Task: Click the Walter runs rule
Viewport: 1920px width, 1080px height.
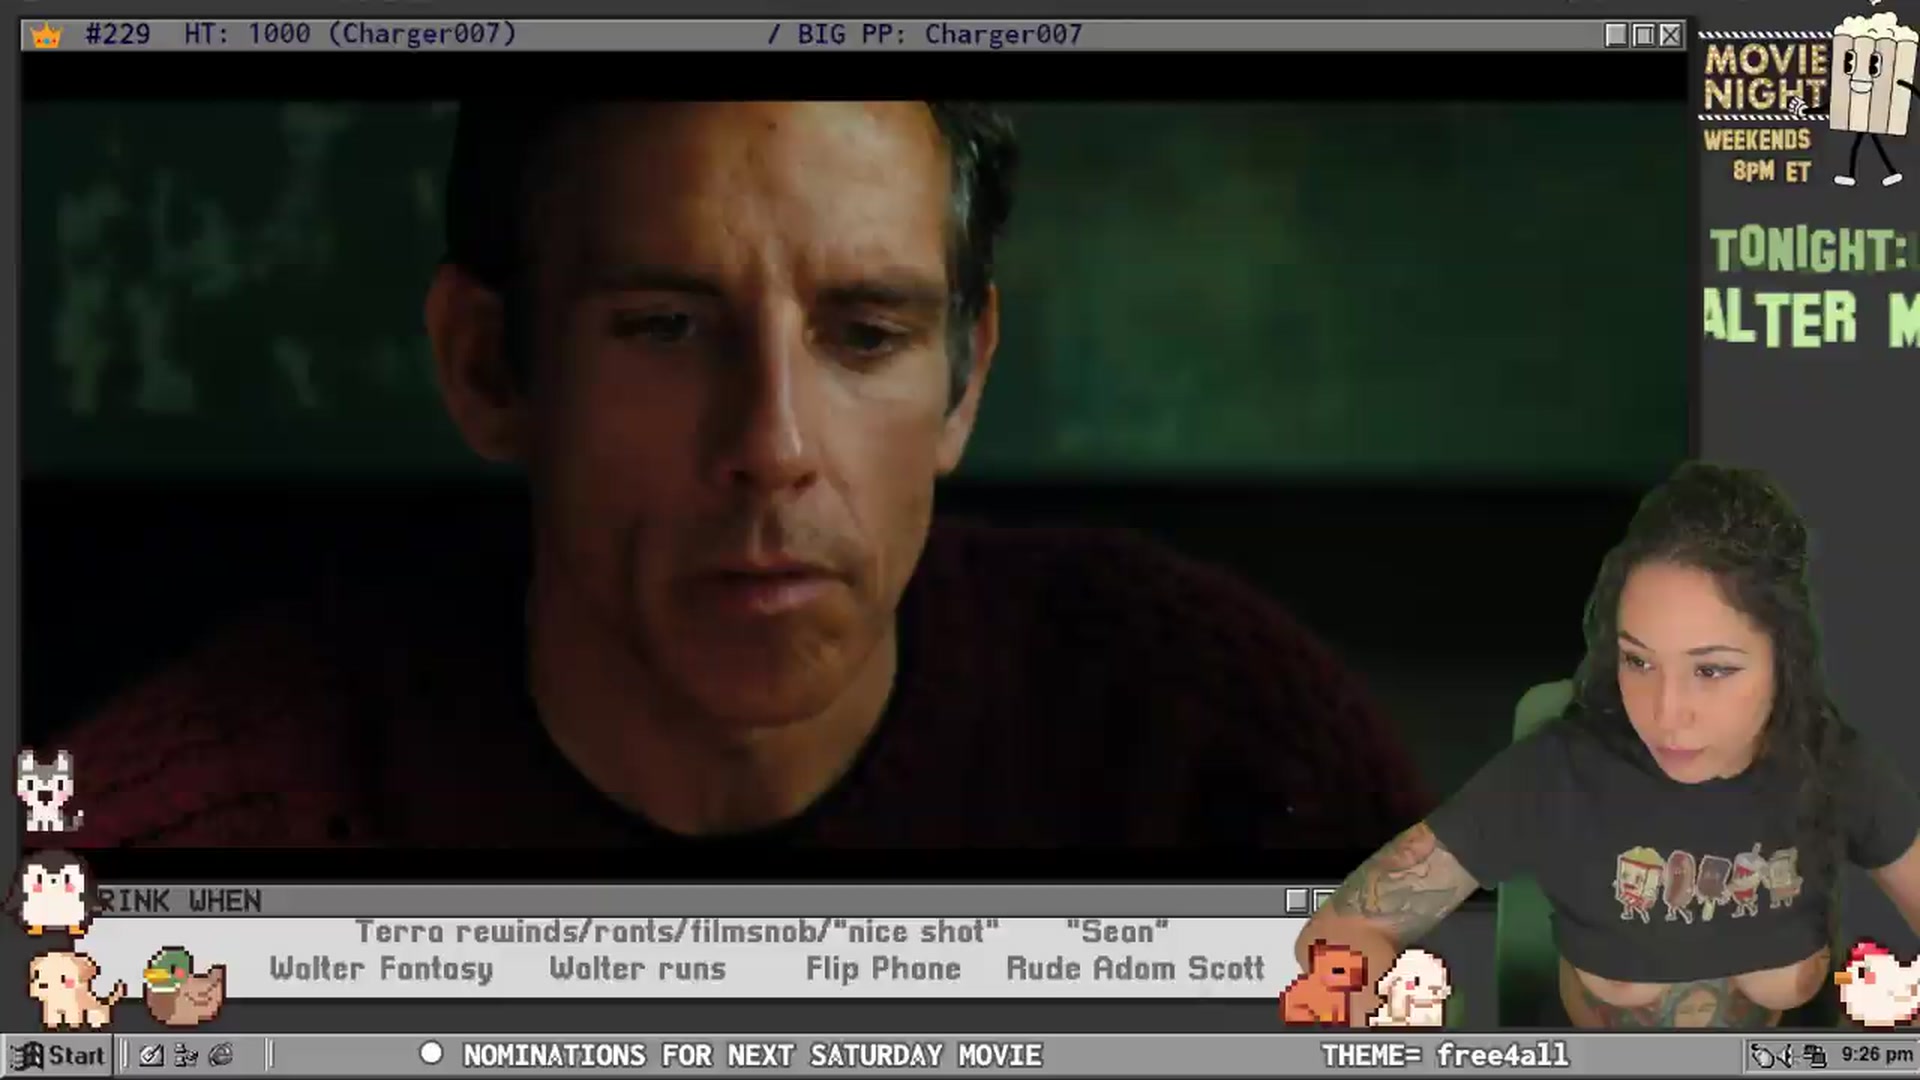Action: pos(637,968)
